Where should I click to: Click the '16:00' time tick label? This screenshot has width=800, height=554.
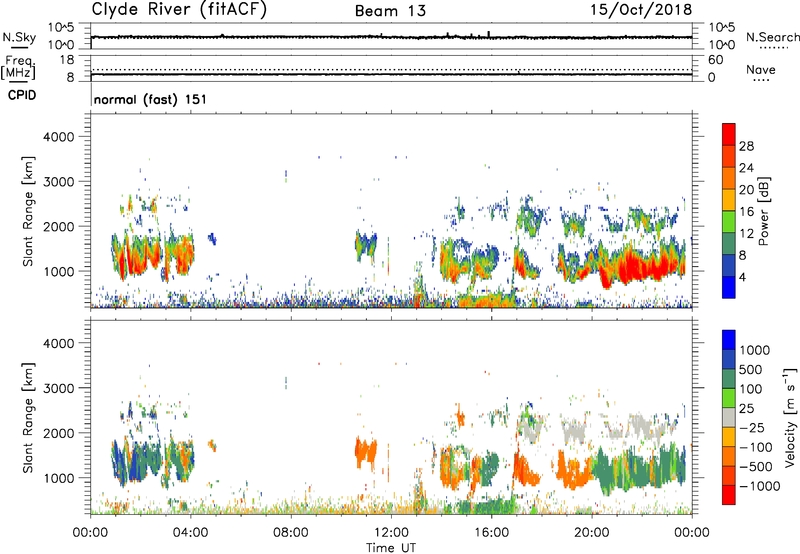[491, 533]
